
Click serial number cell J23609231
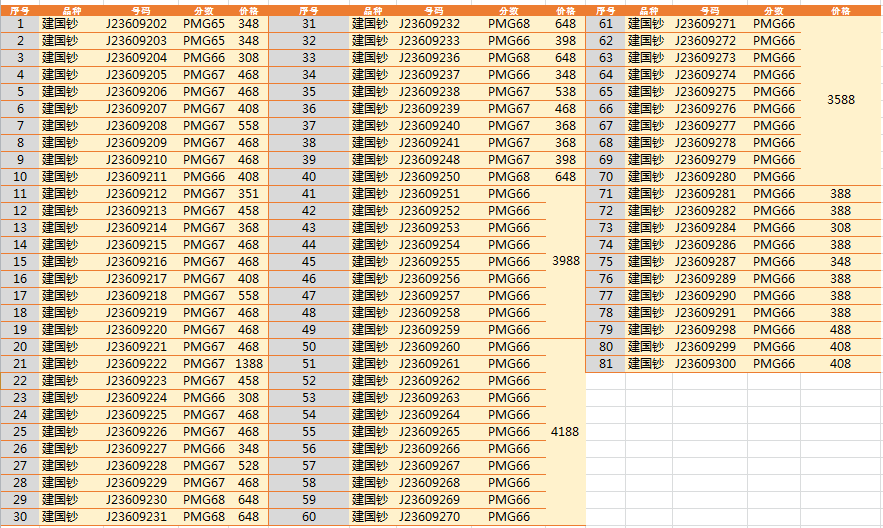[136, 517]
